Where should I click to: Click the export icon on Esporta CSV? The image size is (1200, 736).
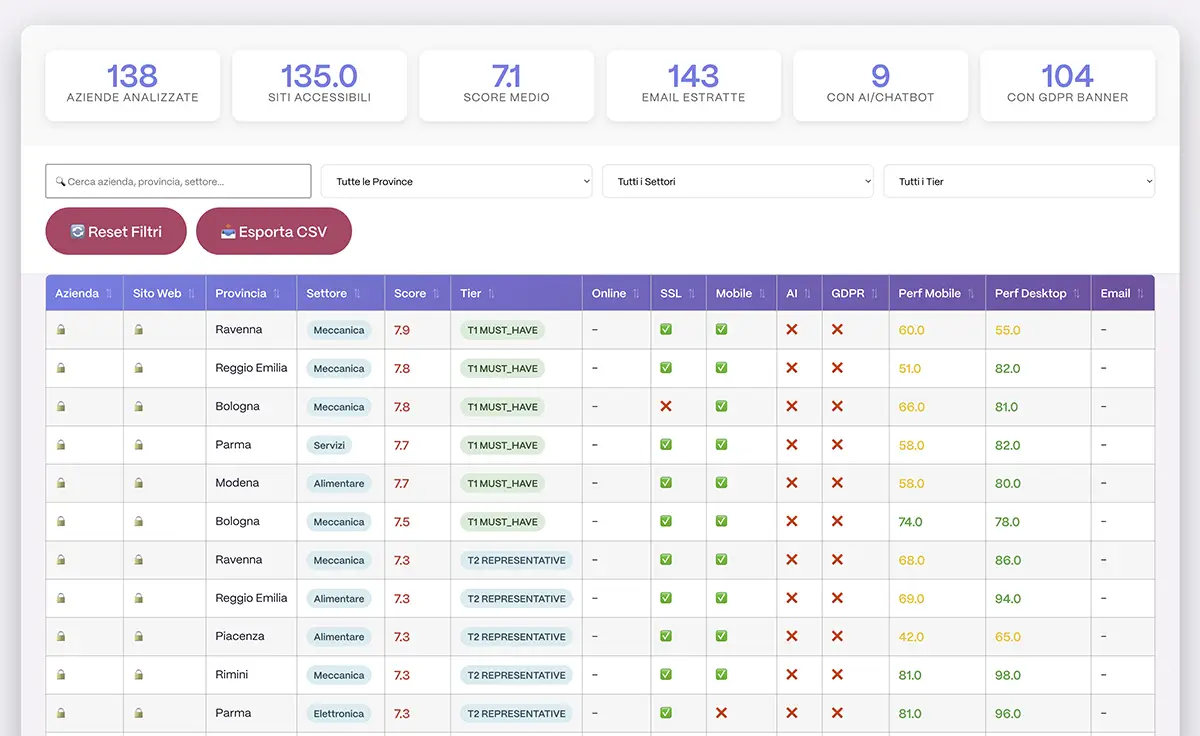click(228, 231)
